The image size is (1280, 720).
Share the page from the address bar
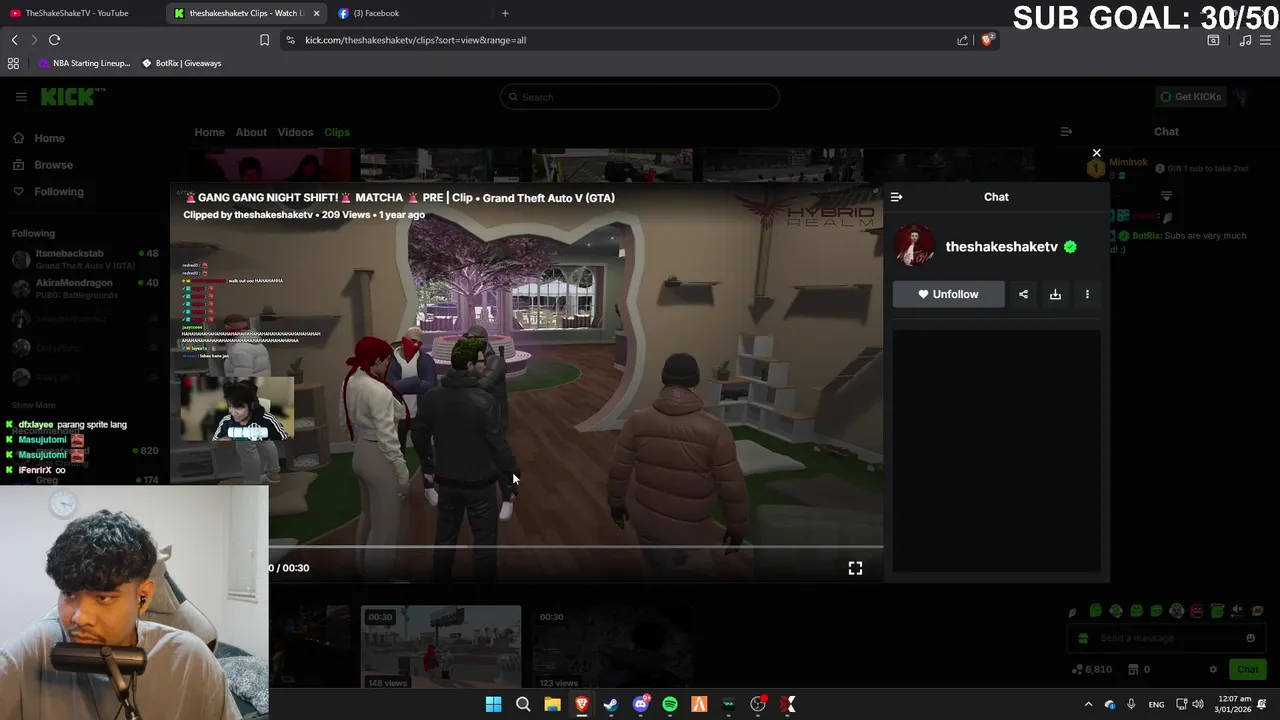(962, 40)
